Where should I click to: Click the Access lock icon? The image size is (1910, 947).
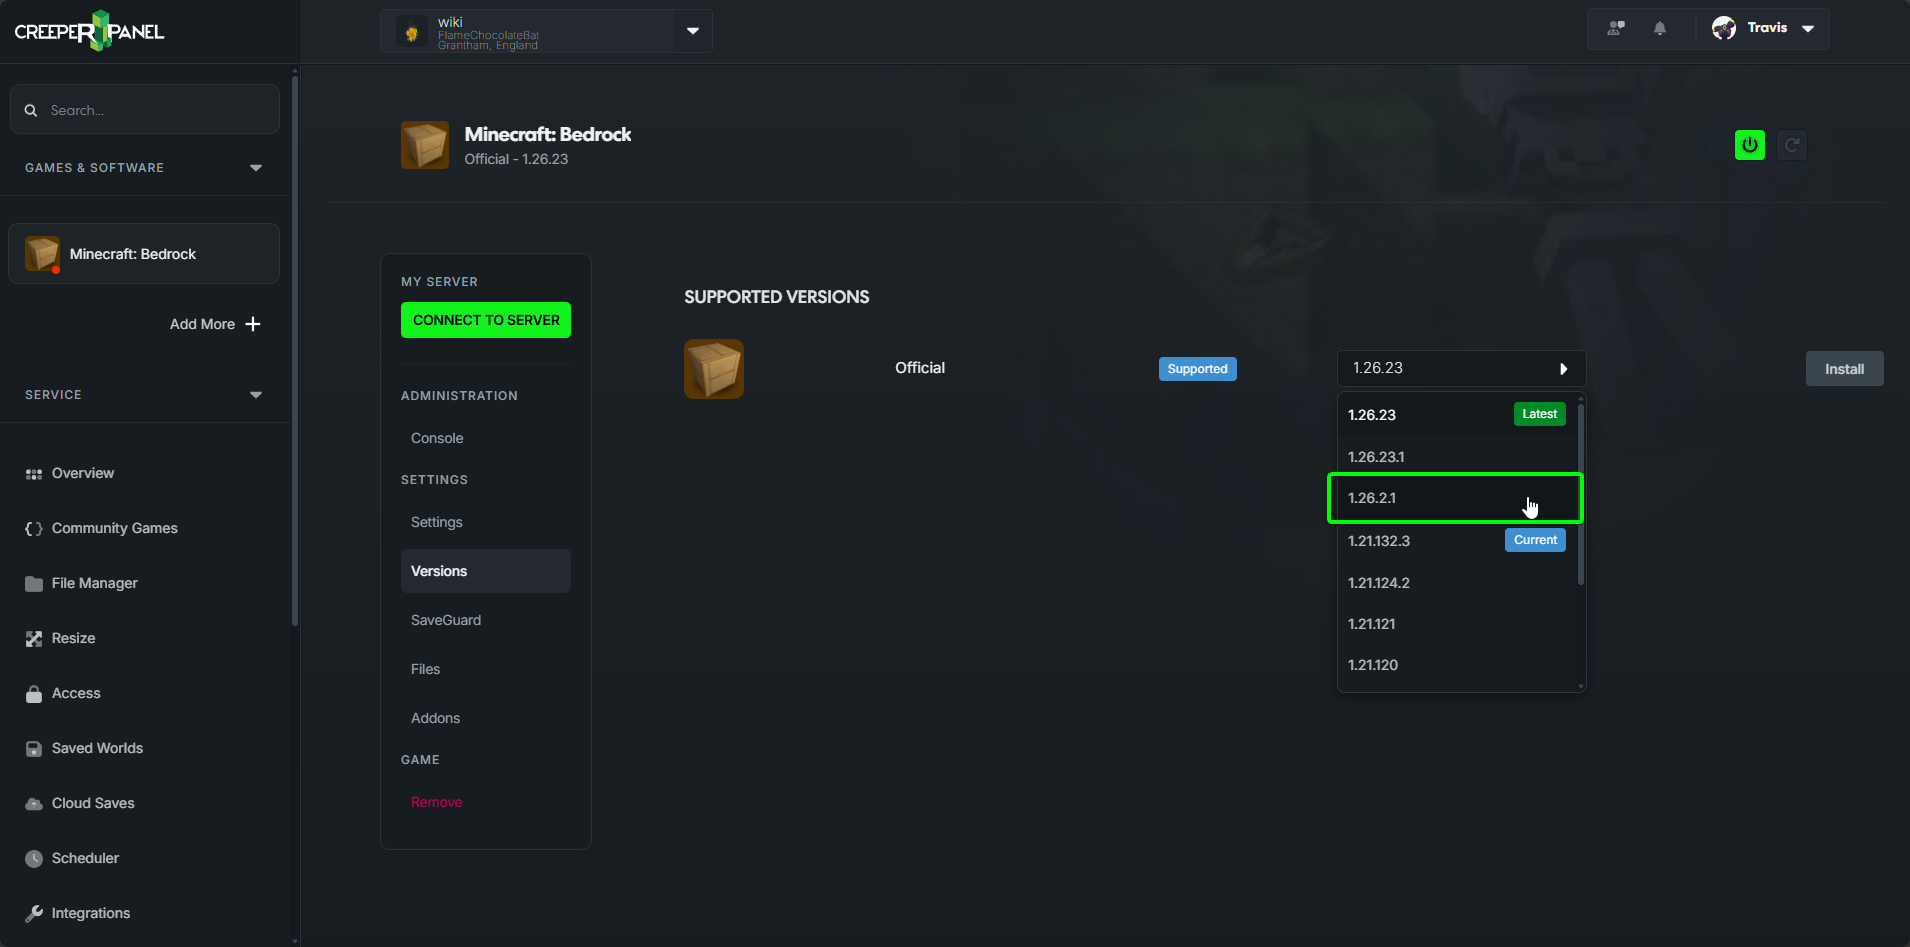point(34,694)
